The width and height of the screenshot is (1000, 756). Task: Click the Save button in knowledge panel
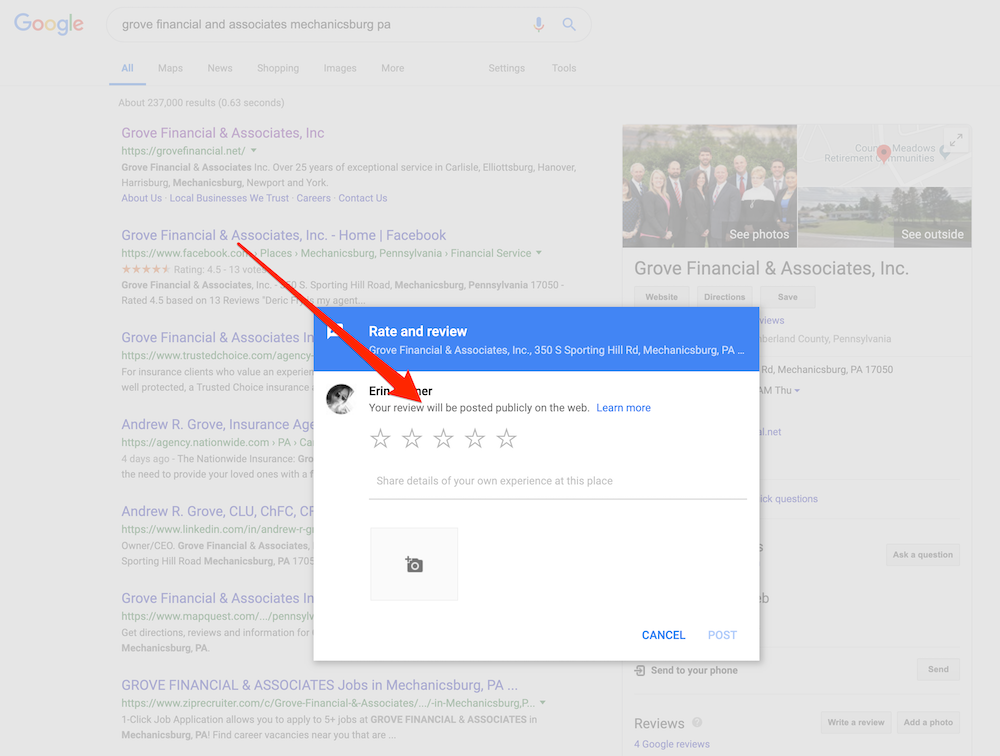pyautogui.click(x=788, y=297)
